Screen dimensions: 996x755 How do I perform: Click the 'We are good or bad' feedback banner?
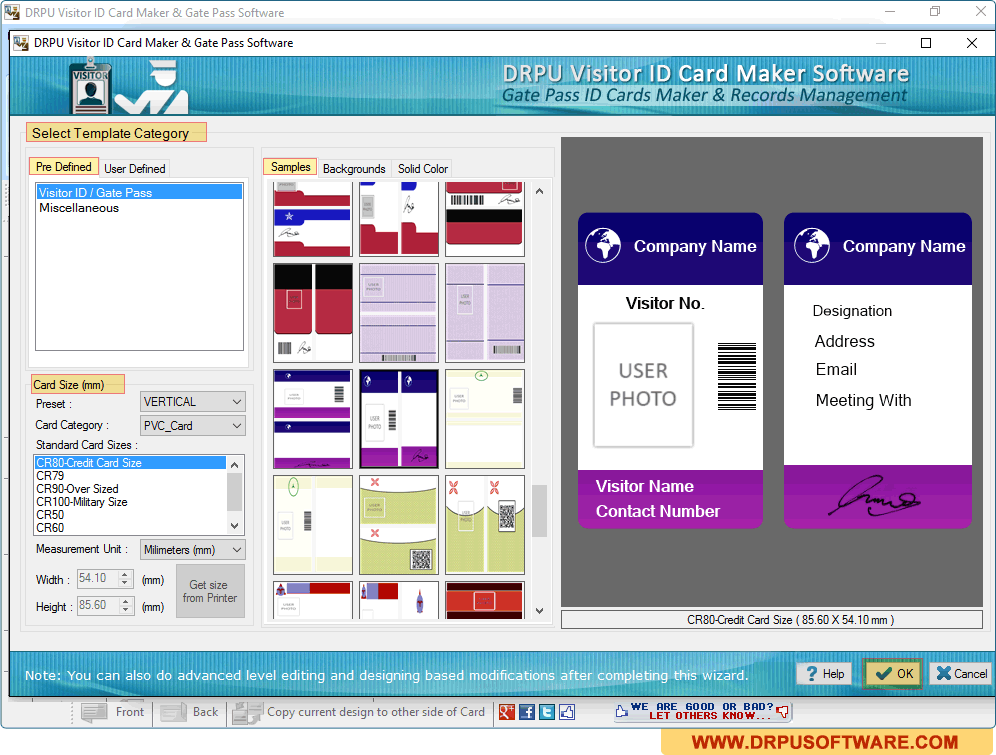(702, 711)
